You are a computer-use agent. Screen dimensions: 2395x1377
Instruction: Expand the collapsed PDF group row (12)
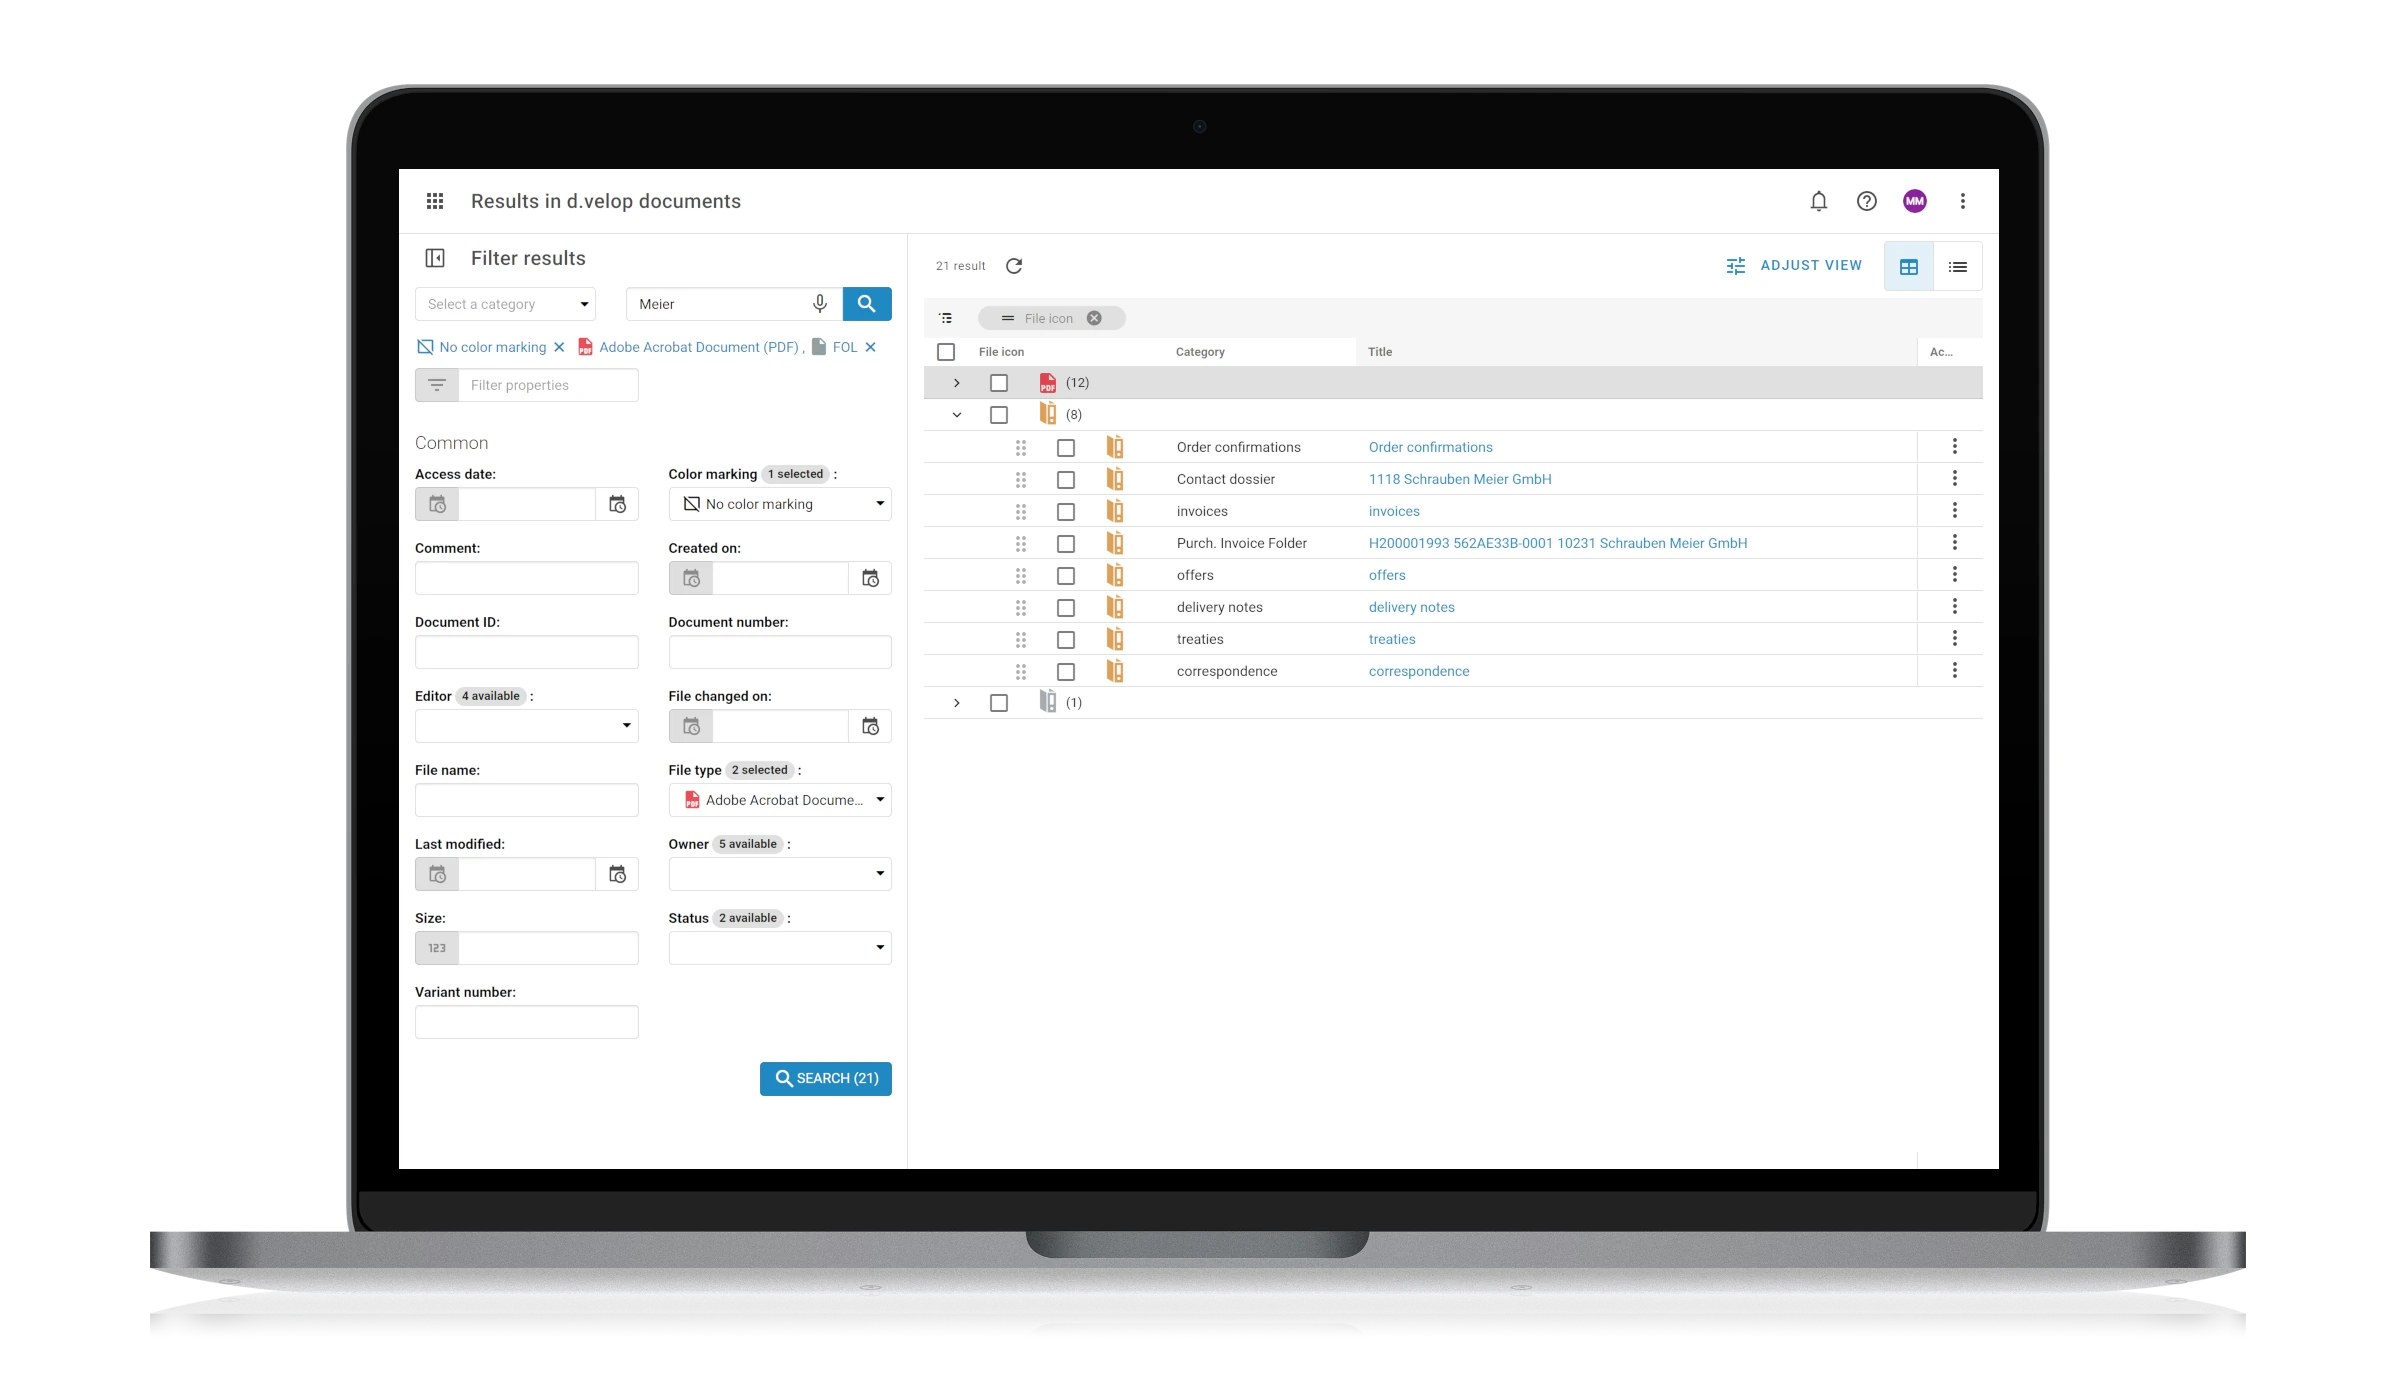click(956, 382)
